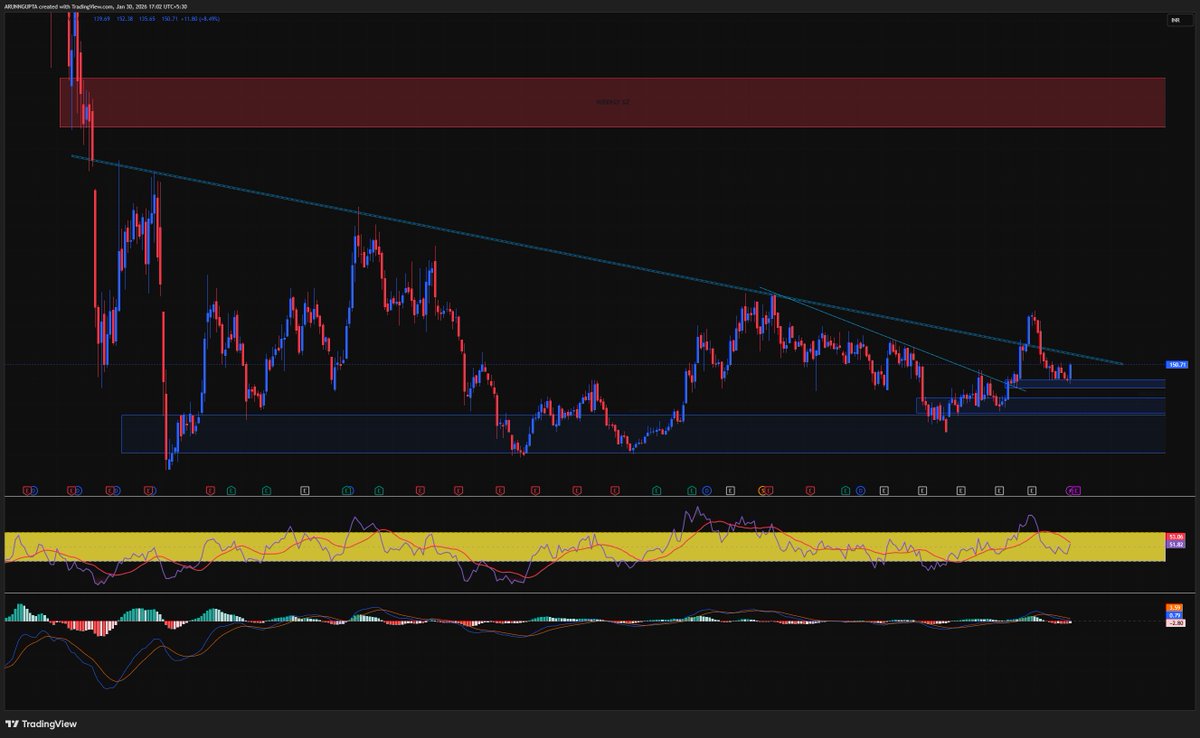
Task: Click the purple 51.82 RSI value label
Action: click(1176, 544)
